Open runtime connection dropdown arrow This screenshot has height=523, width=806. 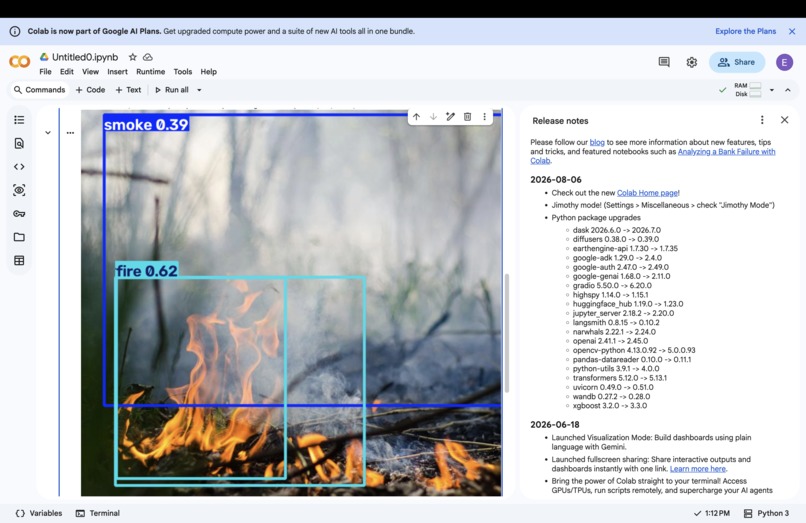772,90
